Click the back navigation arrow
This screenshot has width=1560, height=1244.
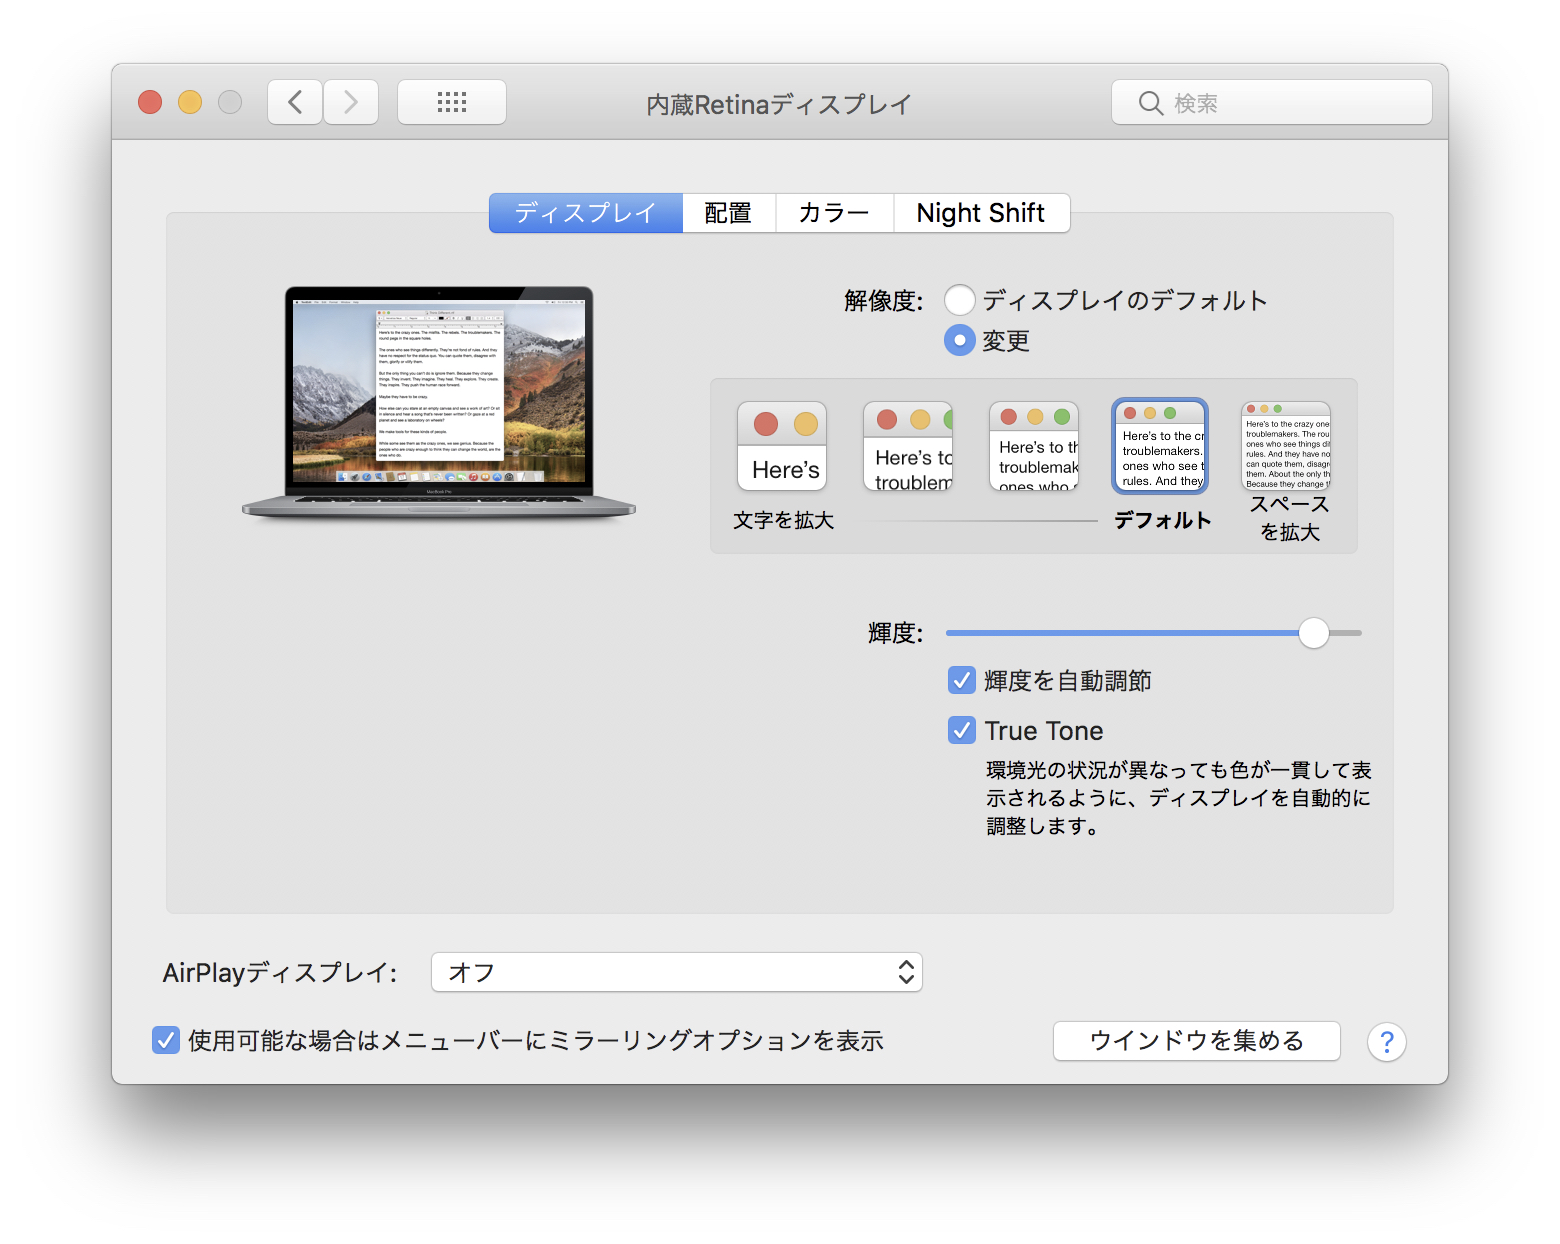(295, 102)
